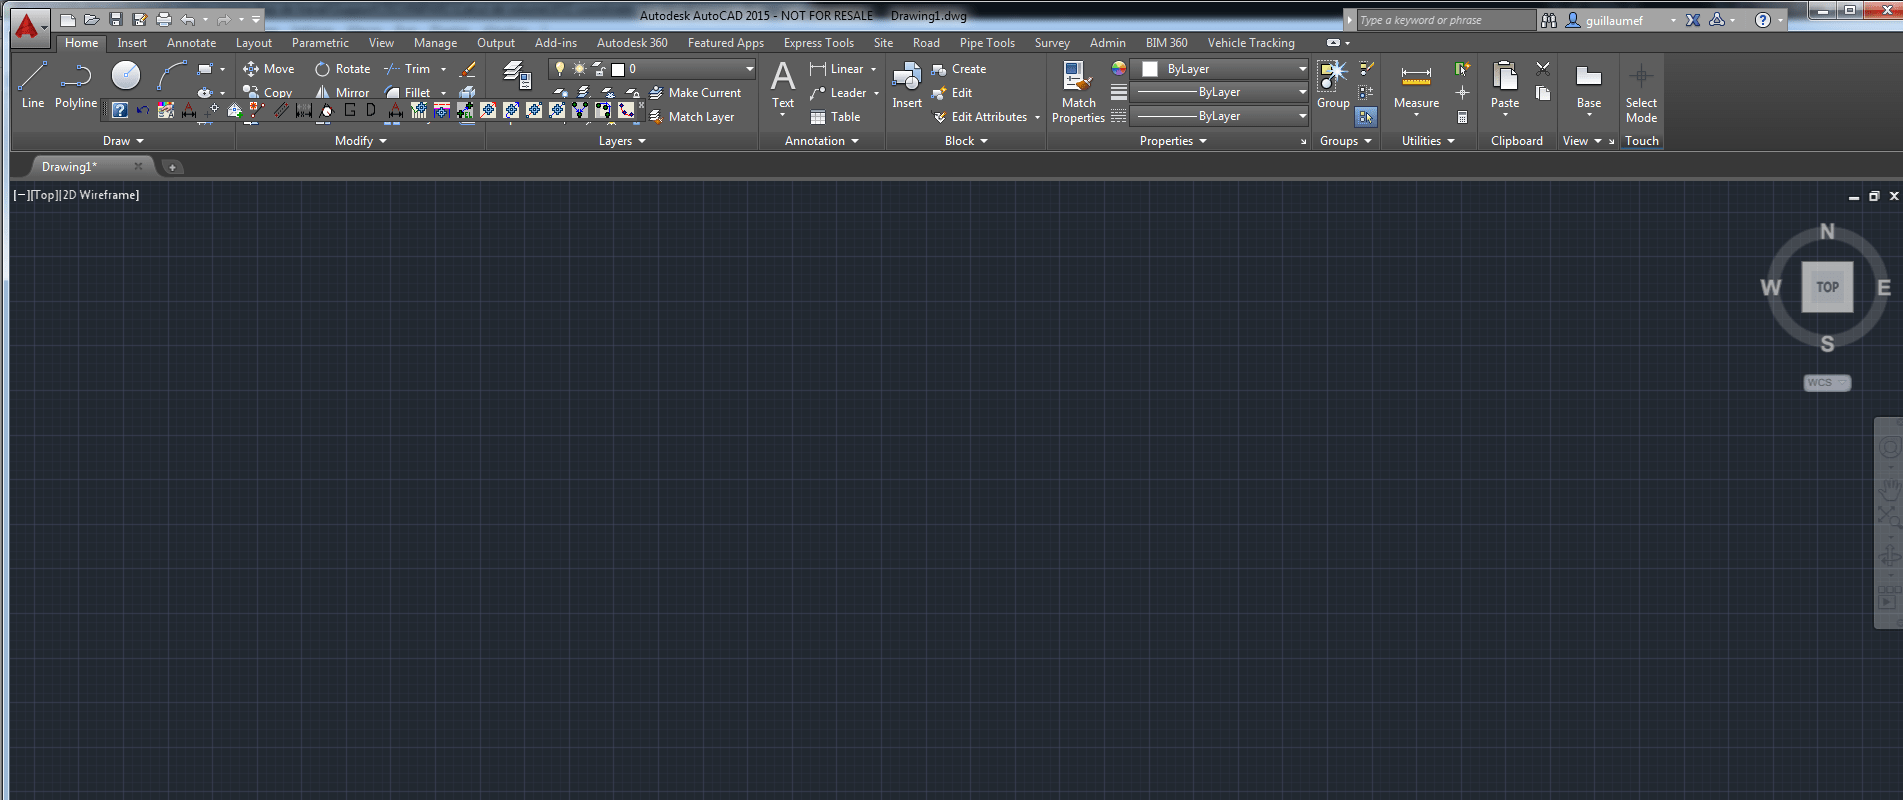Click the Plot printer icon
This screenshot has width=1903, height=800.
(164, 19)
